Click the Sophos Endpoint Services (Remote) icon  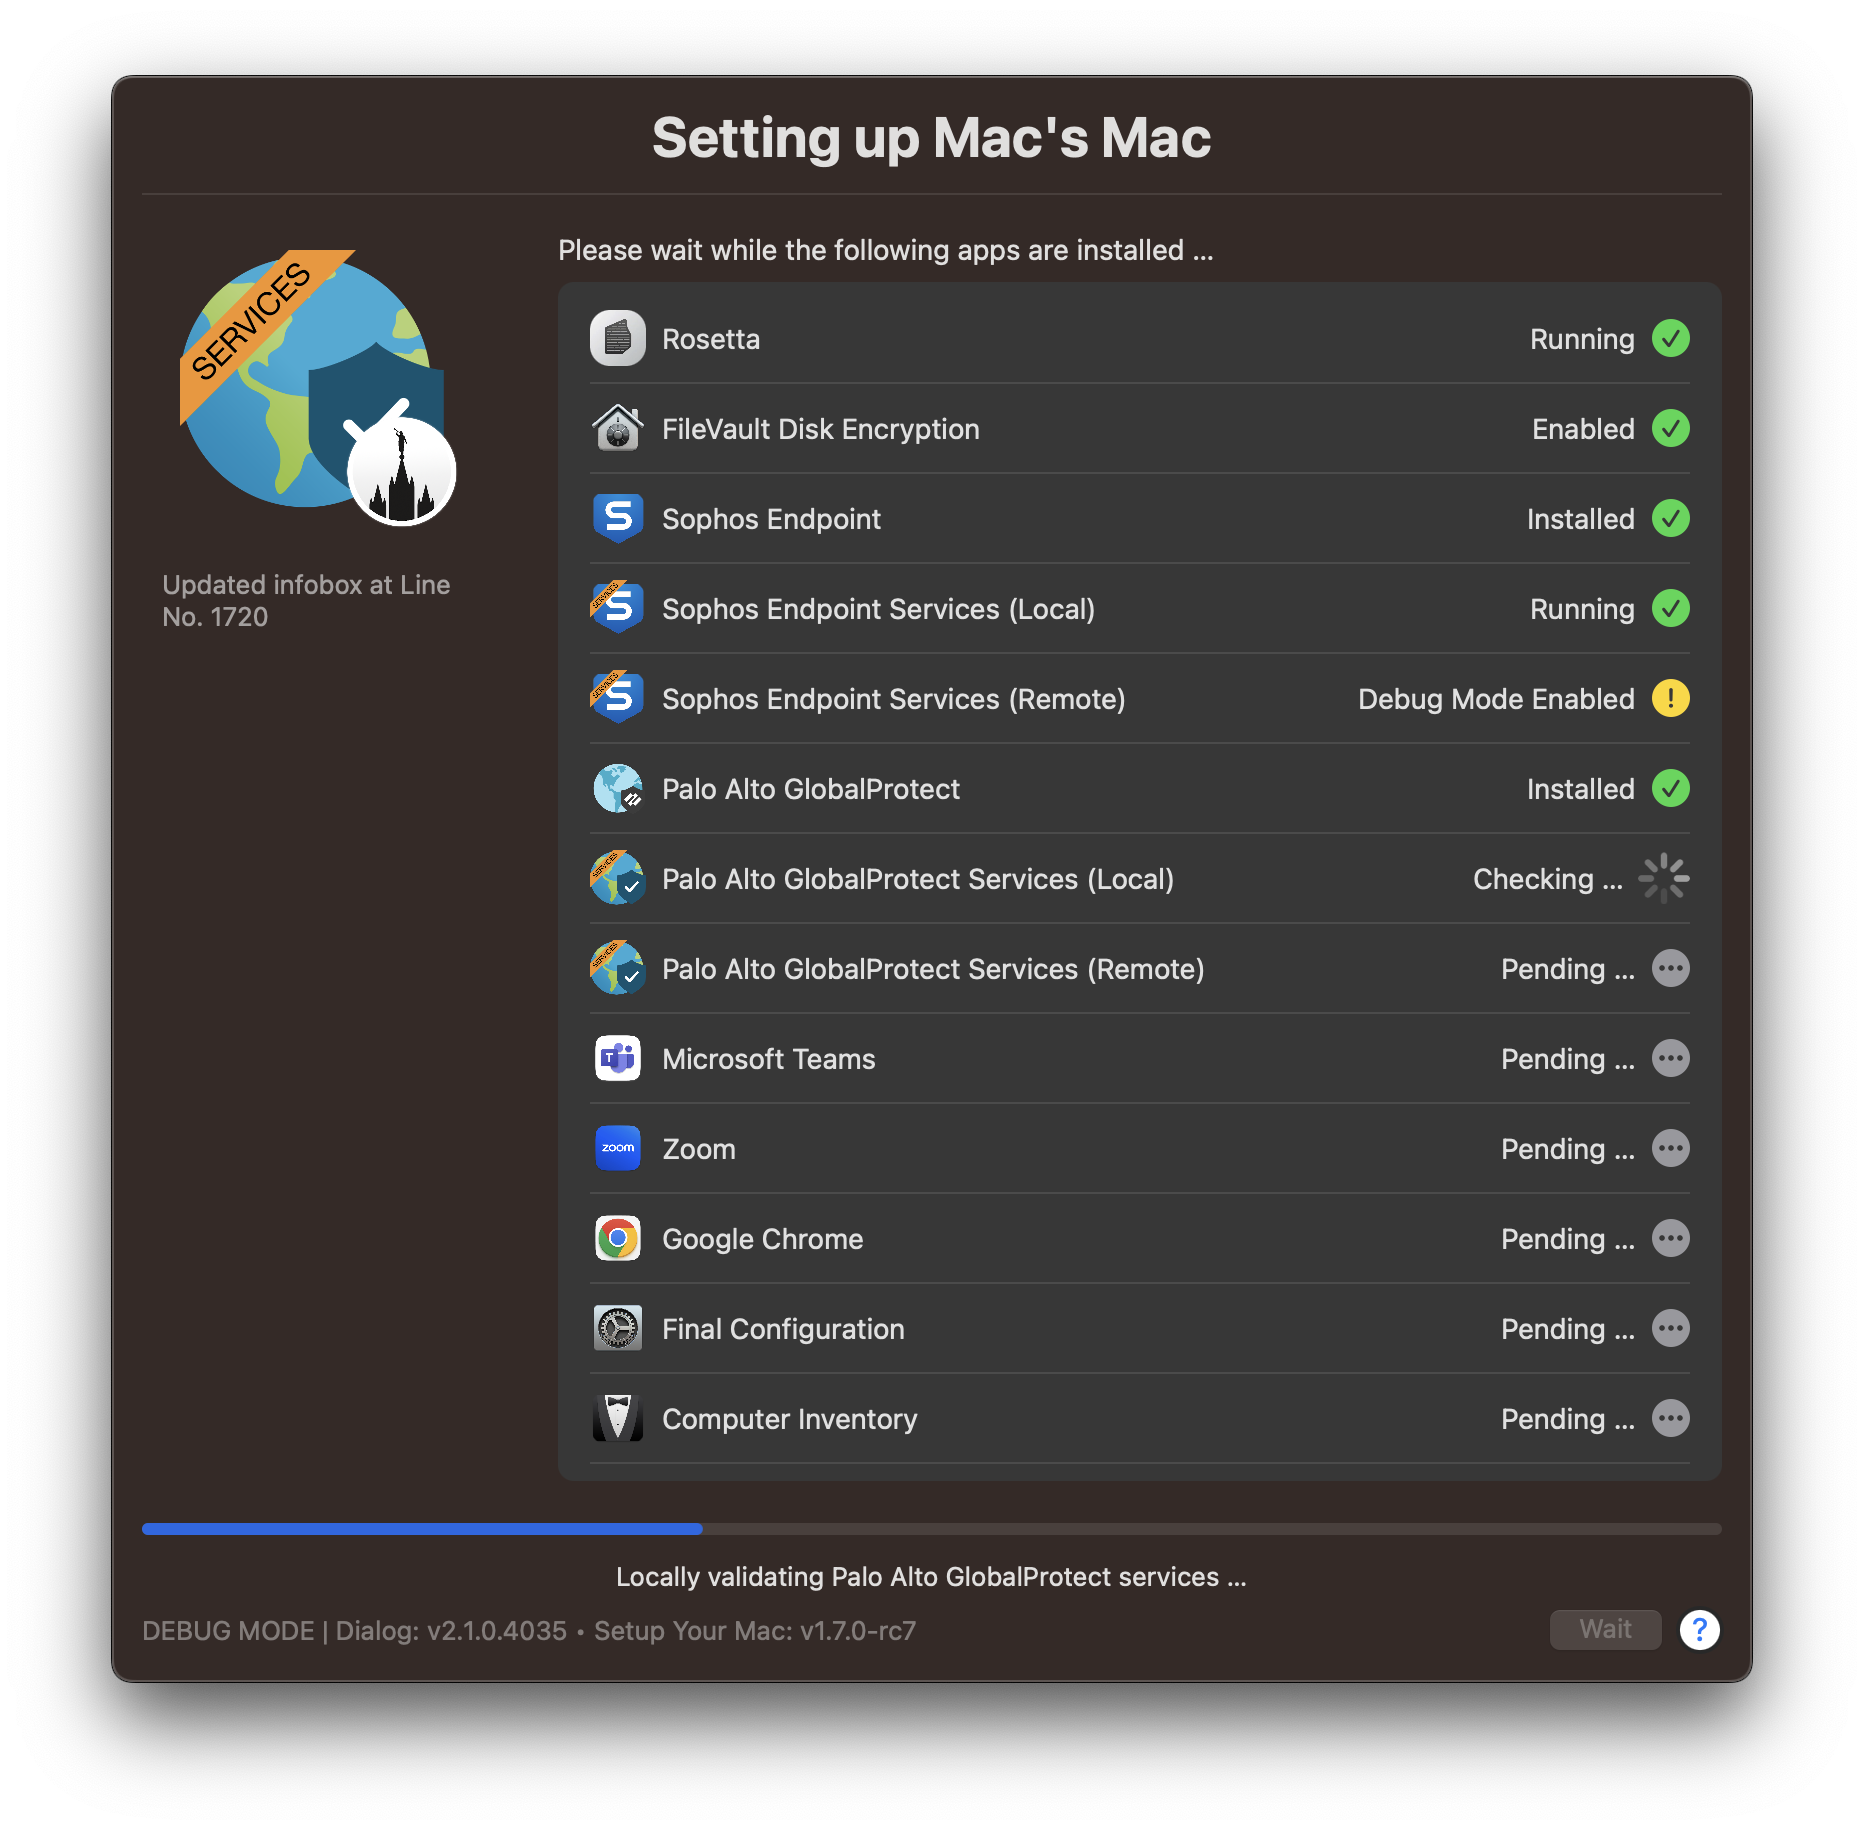click(618, 698)
